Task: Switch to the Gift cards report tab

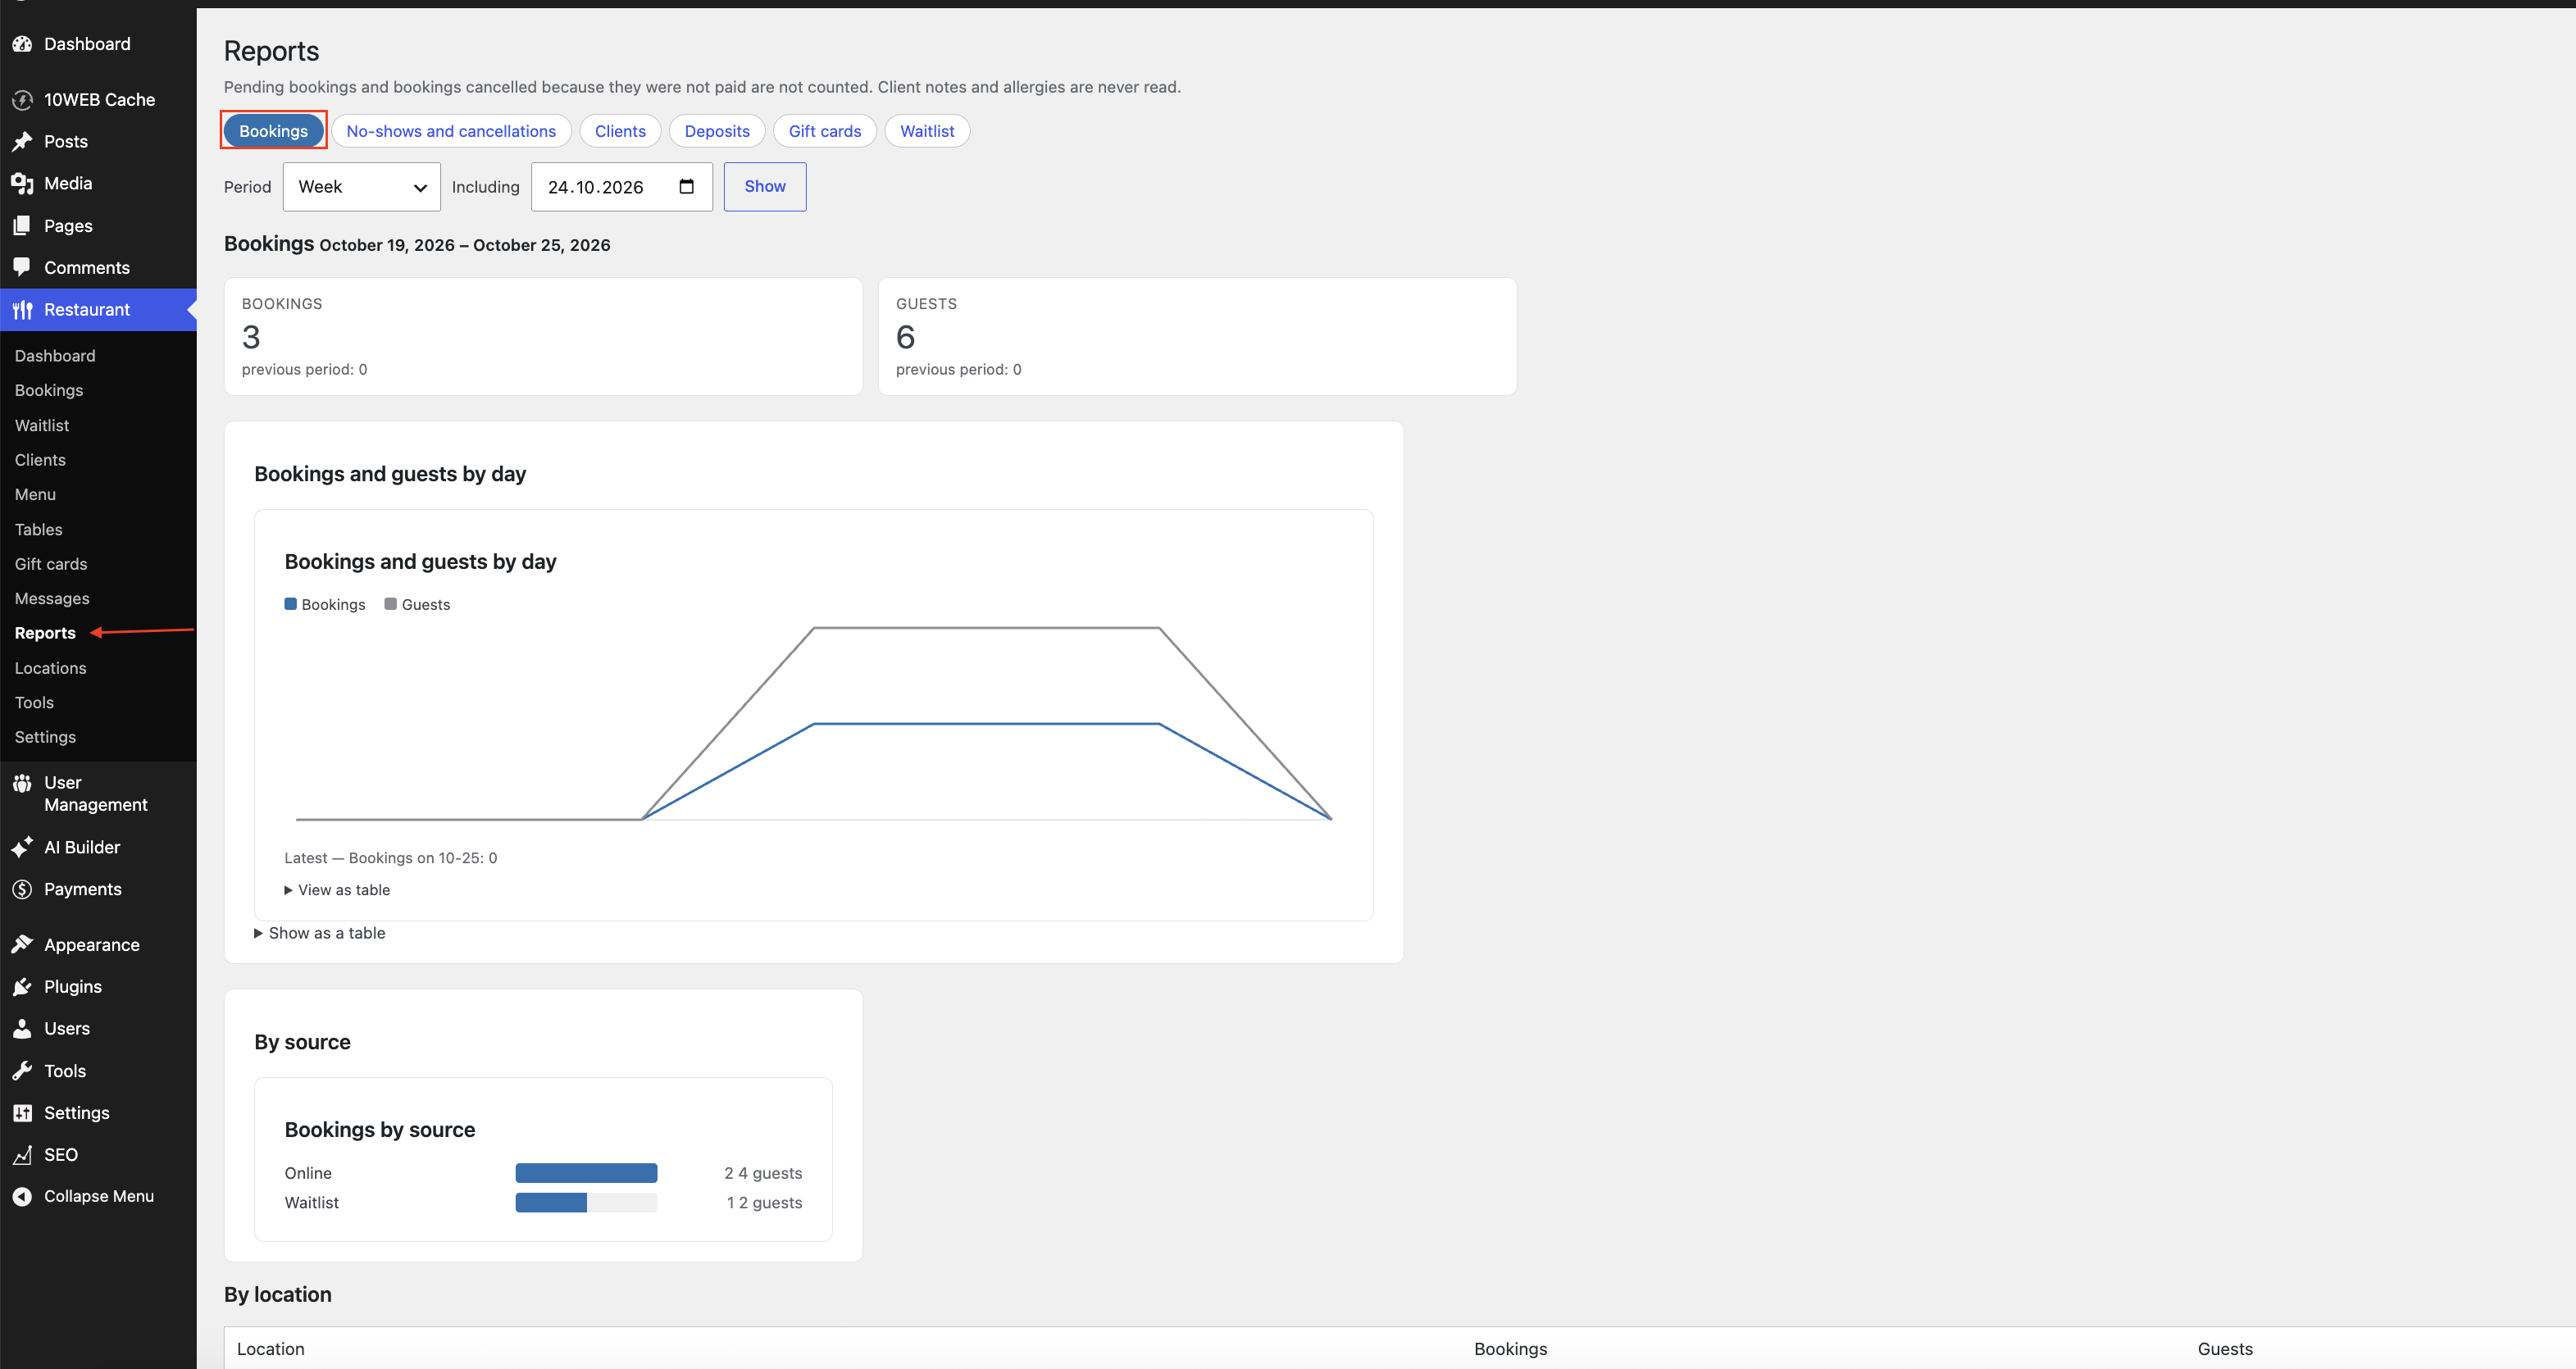Action: click(825, 131)
